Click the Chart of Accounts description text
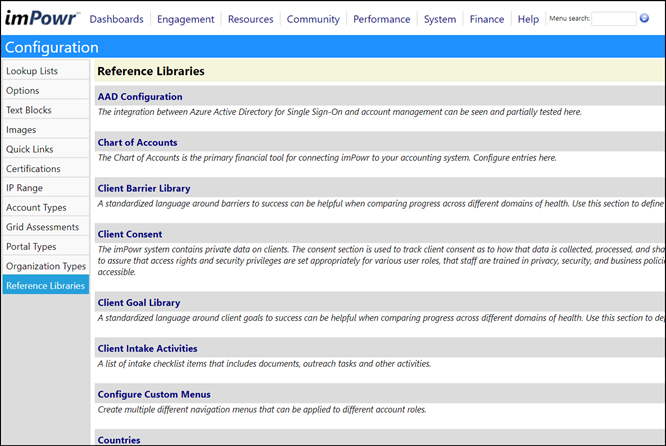666x446 pixels. (327, 158)
